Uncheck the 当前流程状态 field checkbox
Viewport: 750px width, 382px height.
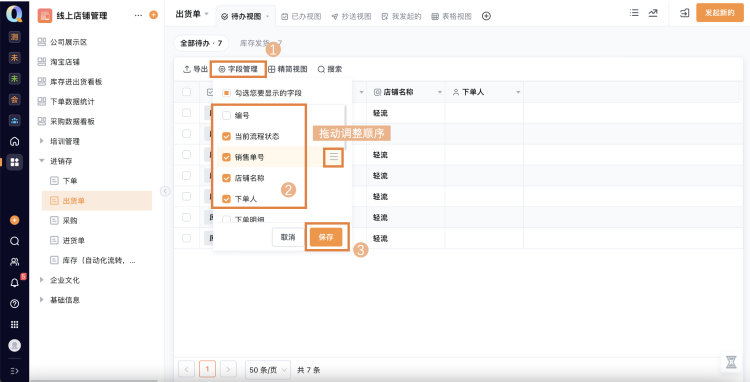click(x=227, y=136)
